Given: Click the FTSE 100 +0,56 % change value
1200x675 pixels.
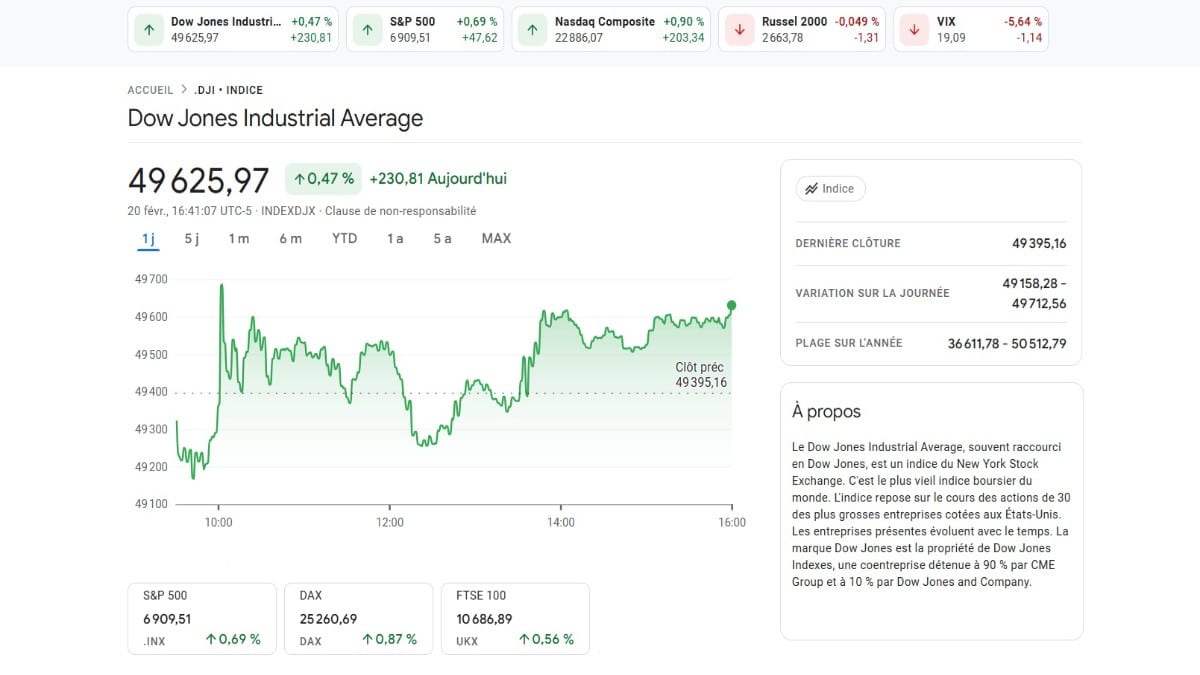Looking at the screenshot, I should tap(546, 639).
